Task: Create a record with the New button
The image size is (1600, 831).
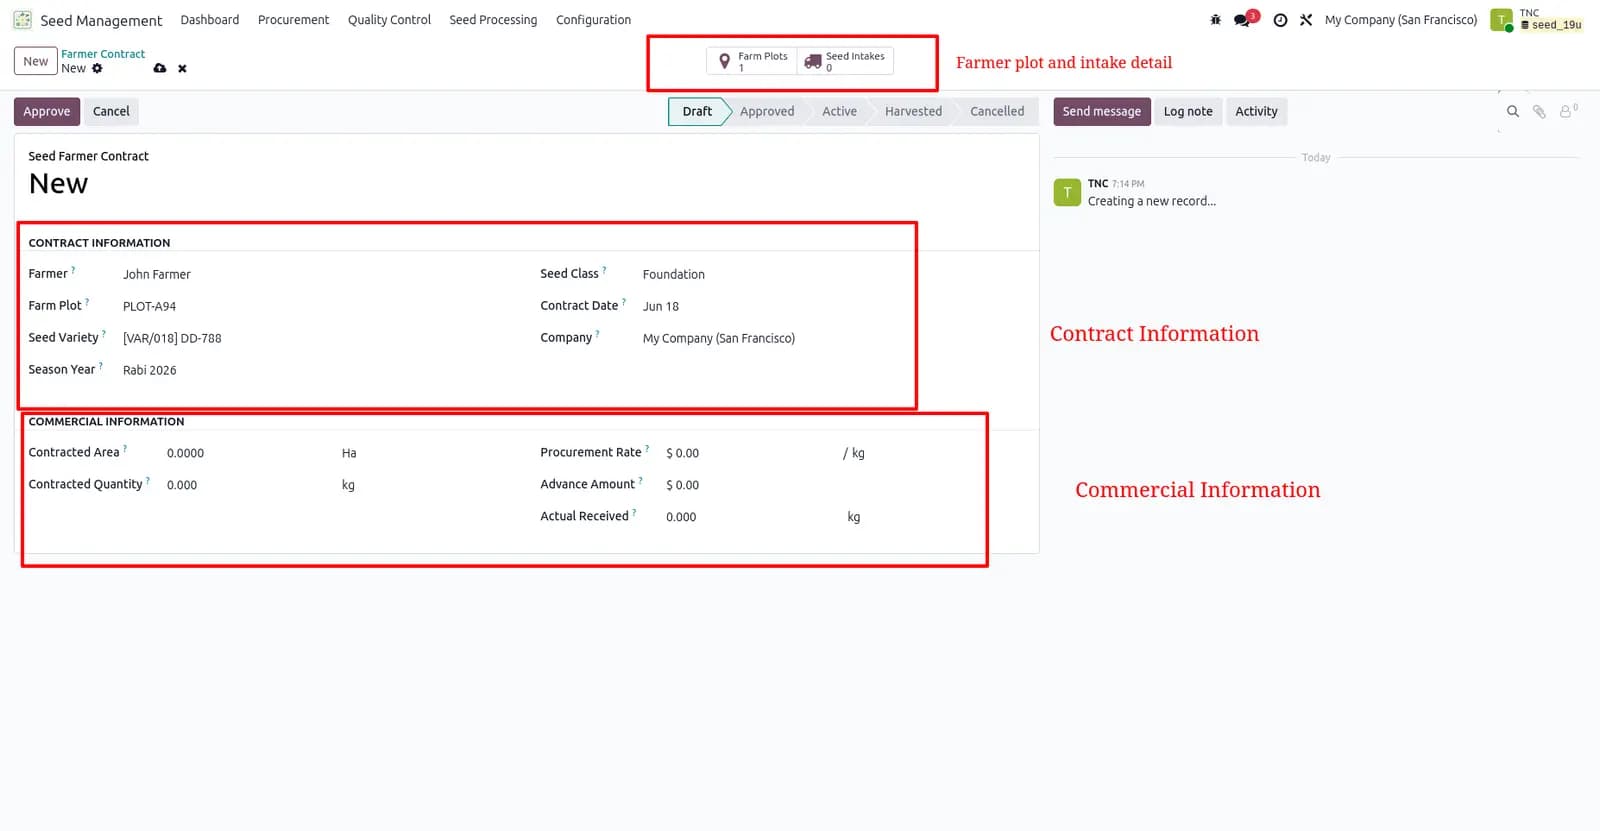Action: click(x=36, y=61)
